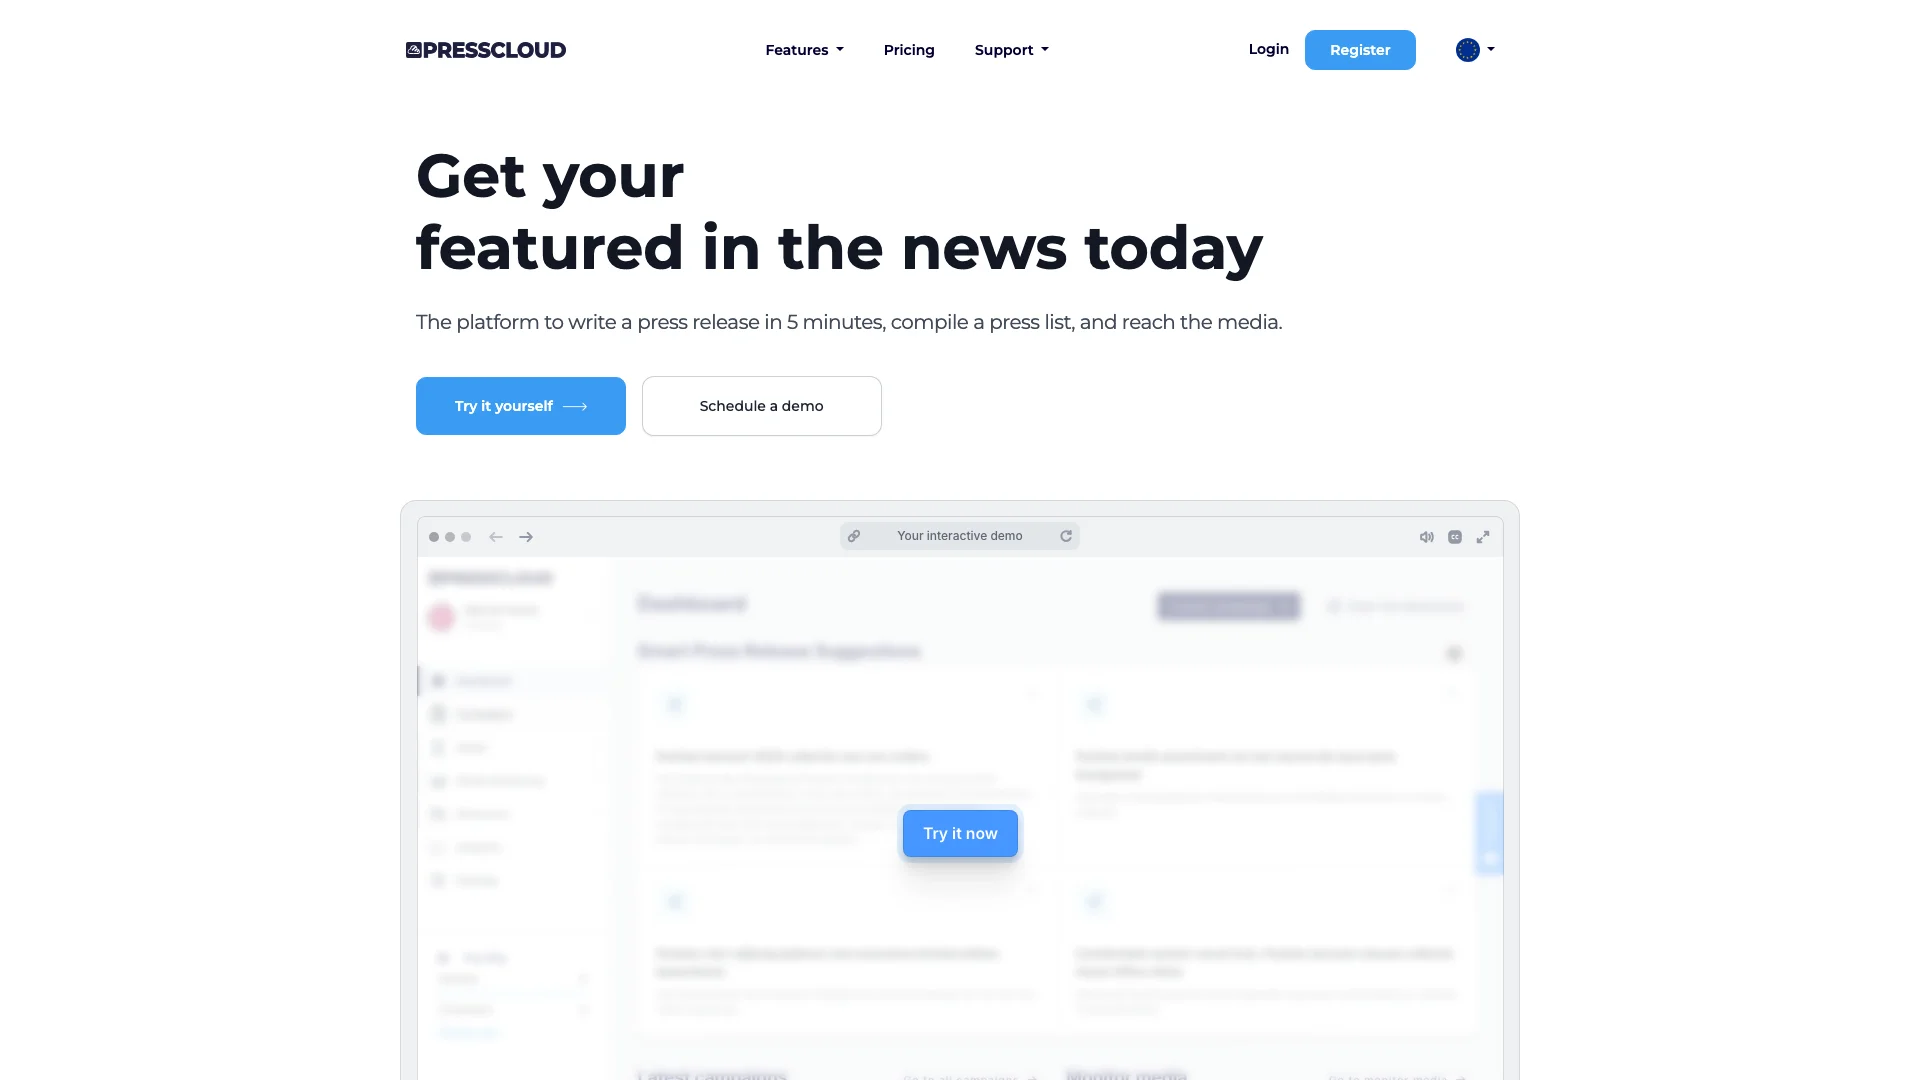Click the Schedule a demo button
1920x1080 pixels.
(761, 405)
